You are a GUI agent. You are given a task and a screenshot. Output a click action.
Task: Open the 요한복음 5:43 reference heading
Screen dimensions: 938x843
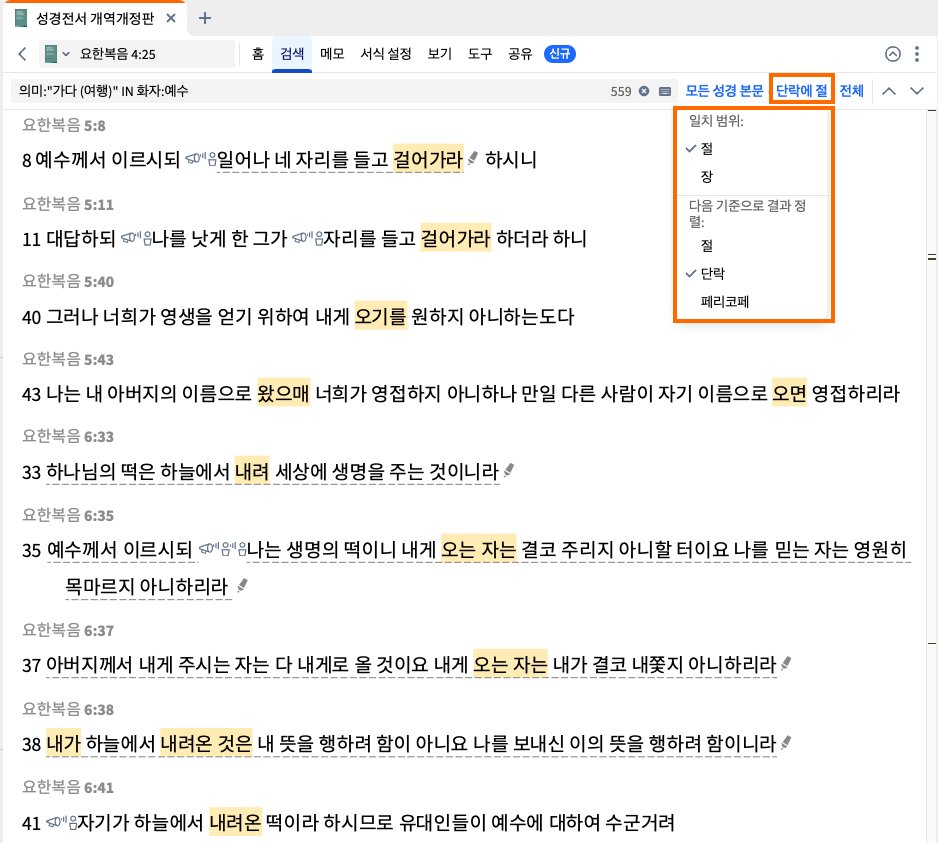coord(68,359)
